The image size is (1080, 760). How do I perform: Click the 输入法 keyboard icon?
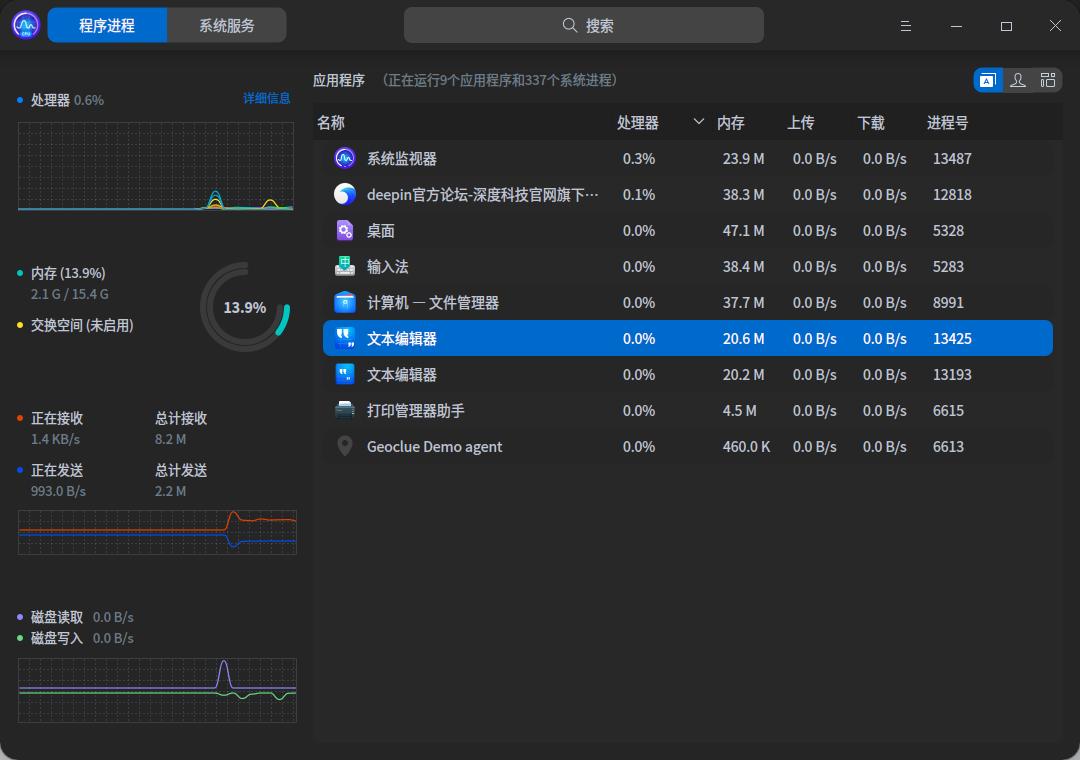click(344, 266)
